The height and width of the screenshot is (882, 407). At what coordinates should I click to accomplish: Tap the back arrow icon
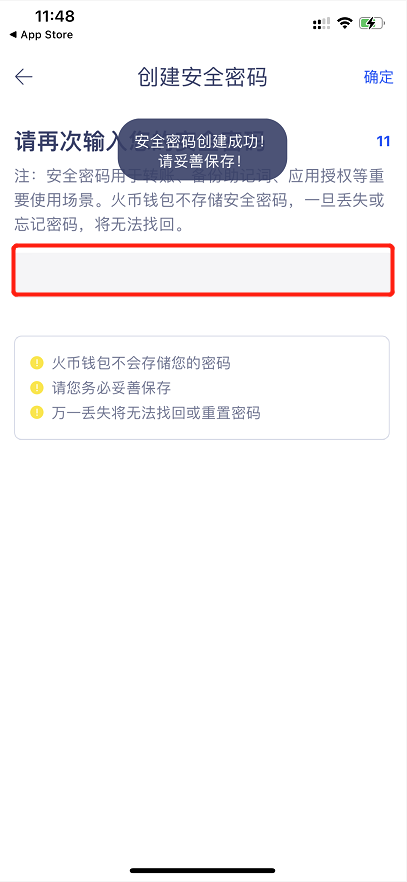coord(24,77)
